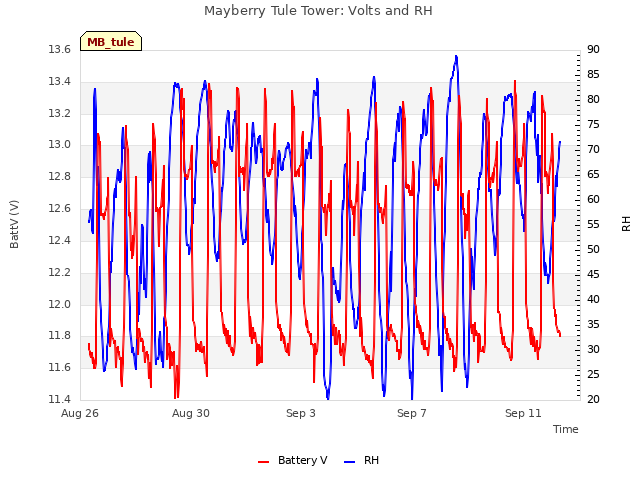Click the 70 RH axis label
640x480 pixels.
(593, 149)
